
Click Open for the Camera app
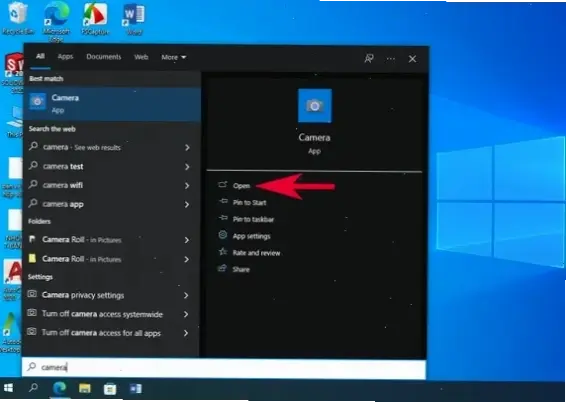241,185
